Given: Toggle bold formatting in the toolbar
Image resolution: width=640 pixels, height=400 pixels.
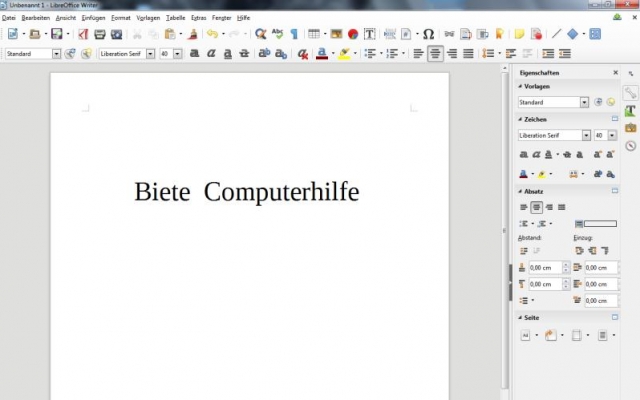Looking at the screenshot, I should 194,53.
